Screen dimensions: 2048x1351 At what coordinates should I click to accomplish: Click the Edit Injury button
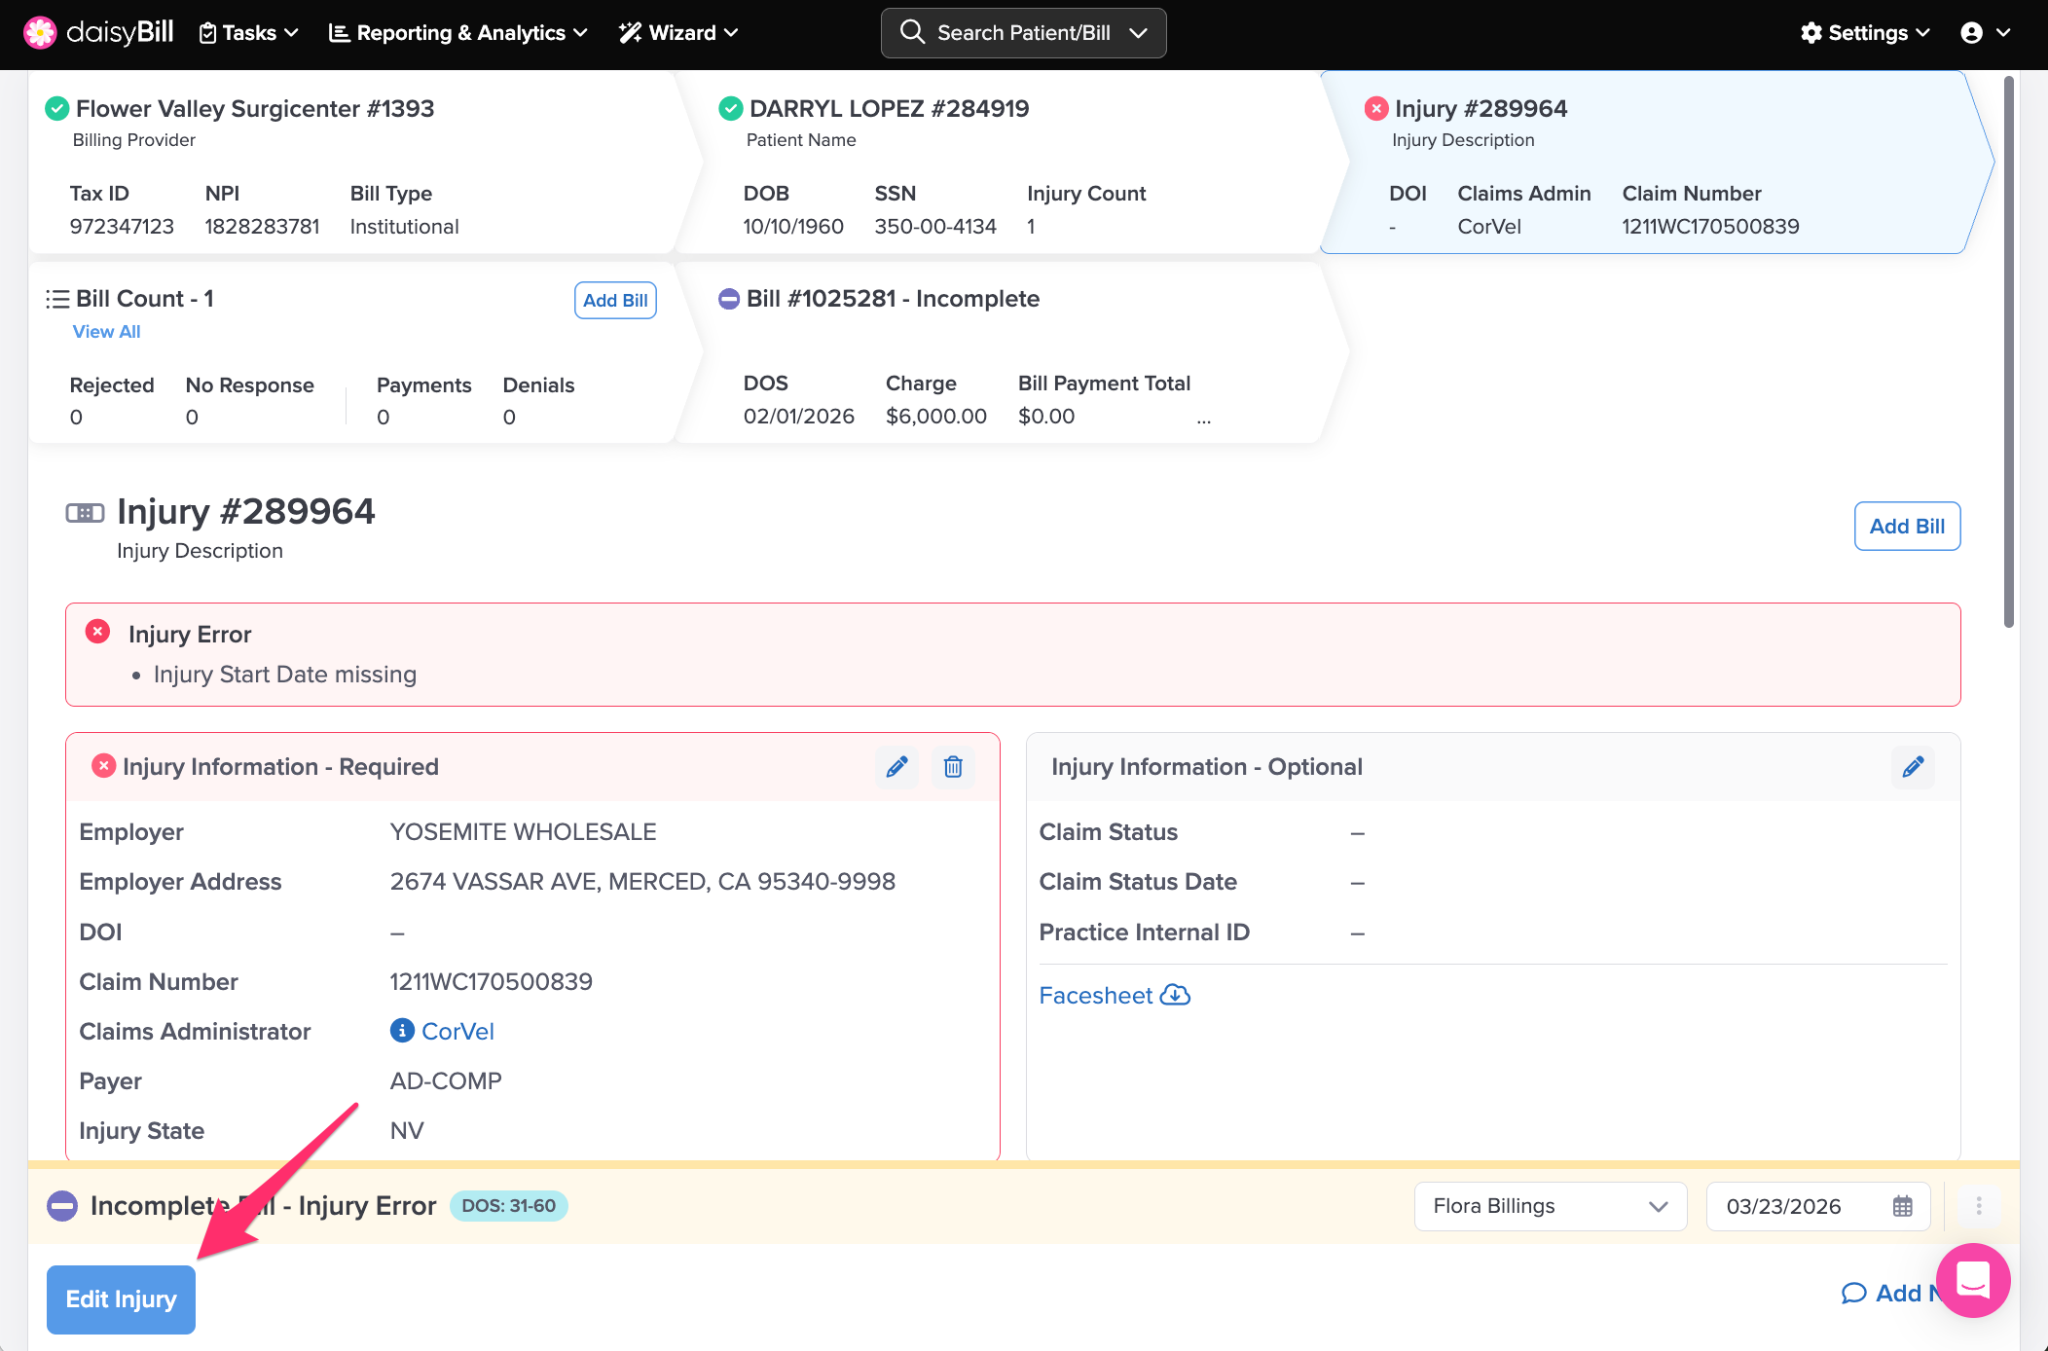click(x=121, y=1299)
